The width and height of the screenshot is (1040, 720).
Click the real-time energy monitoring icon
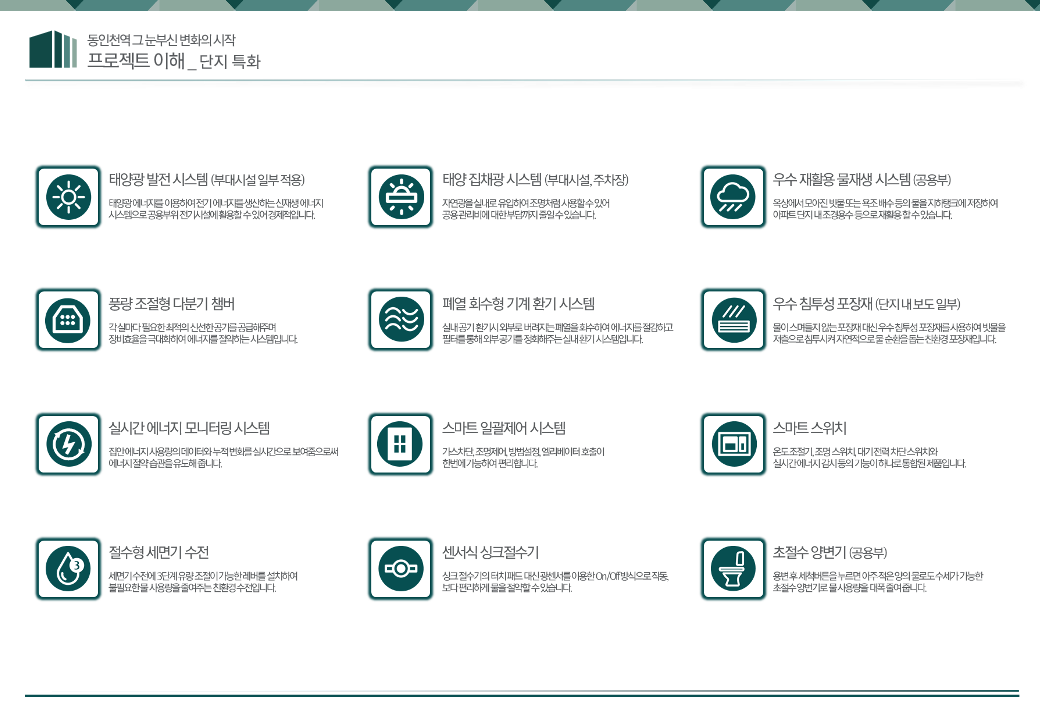click(x=68, y=443)
